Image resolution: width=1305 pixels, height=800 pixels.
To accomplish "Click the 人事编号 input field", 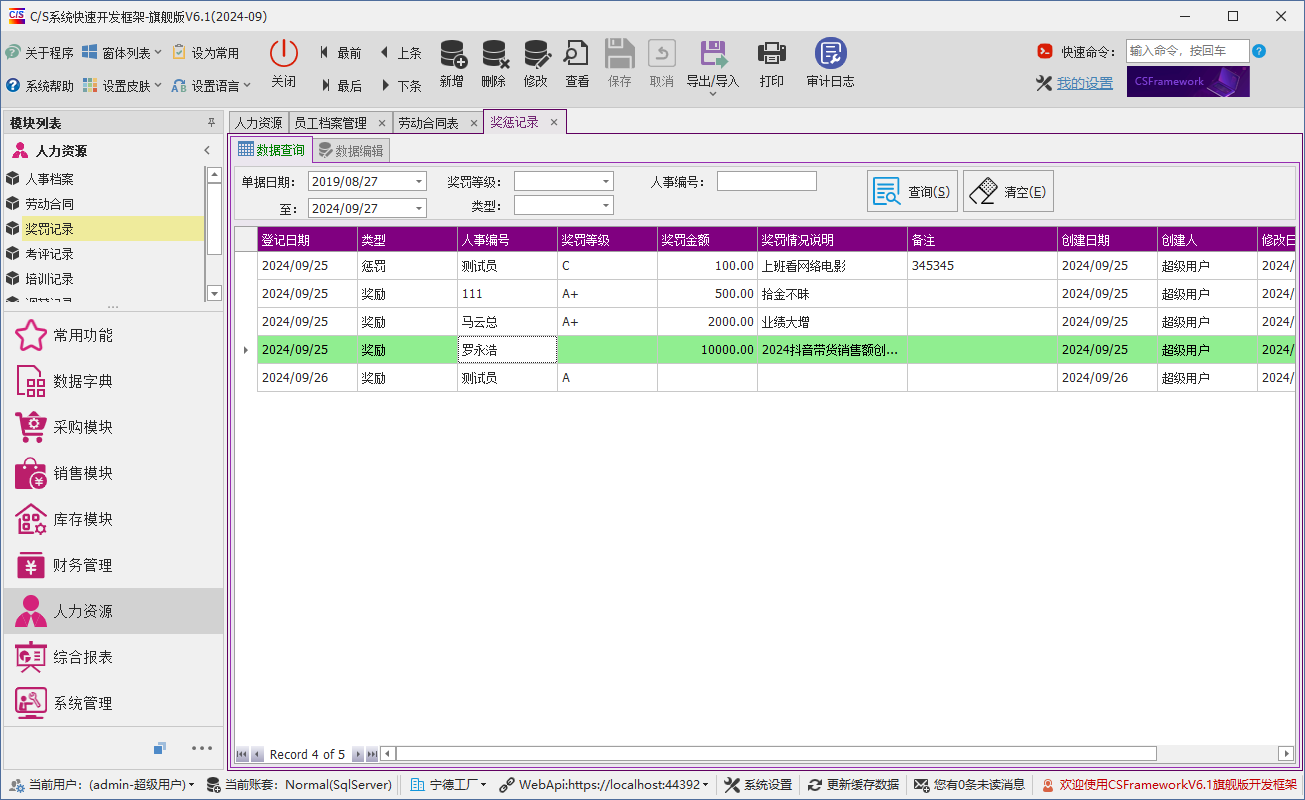I will [x=767, y=181].
